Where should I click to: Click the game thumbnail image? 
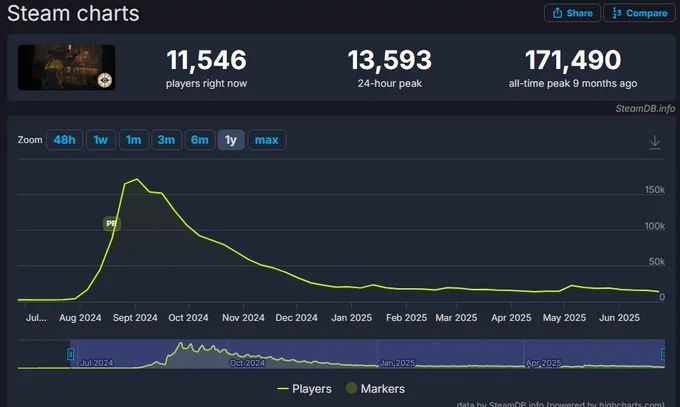tap(66, 67)
